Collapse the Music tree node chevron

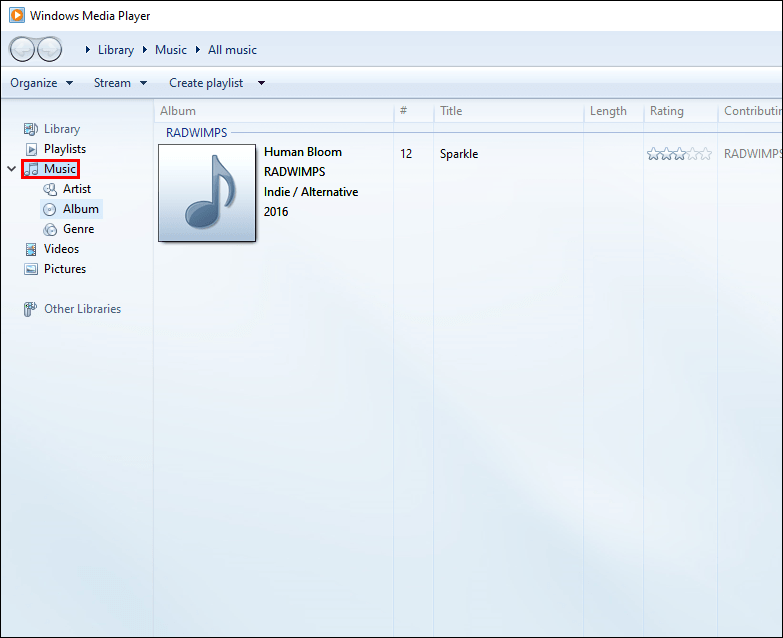point(11,169)
